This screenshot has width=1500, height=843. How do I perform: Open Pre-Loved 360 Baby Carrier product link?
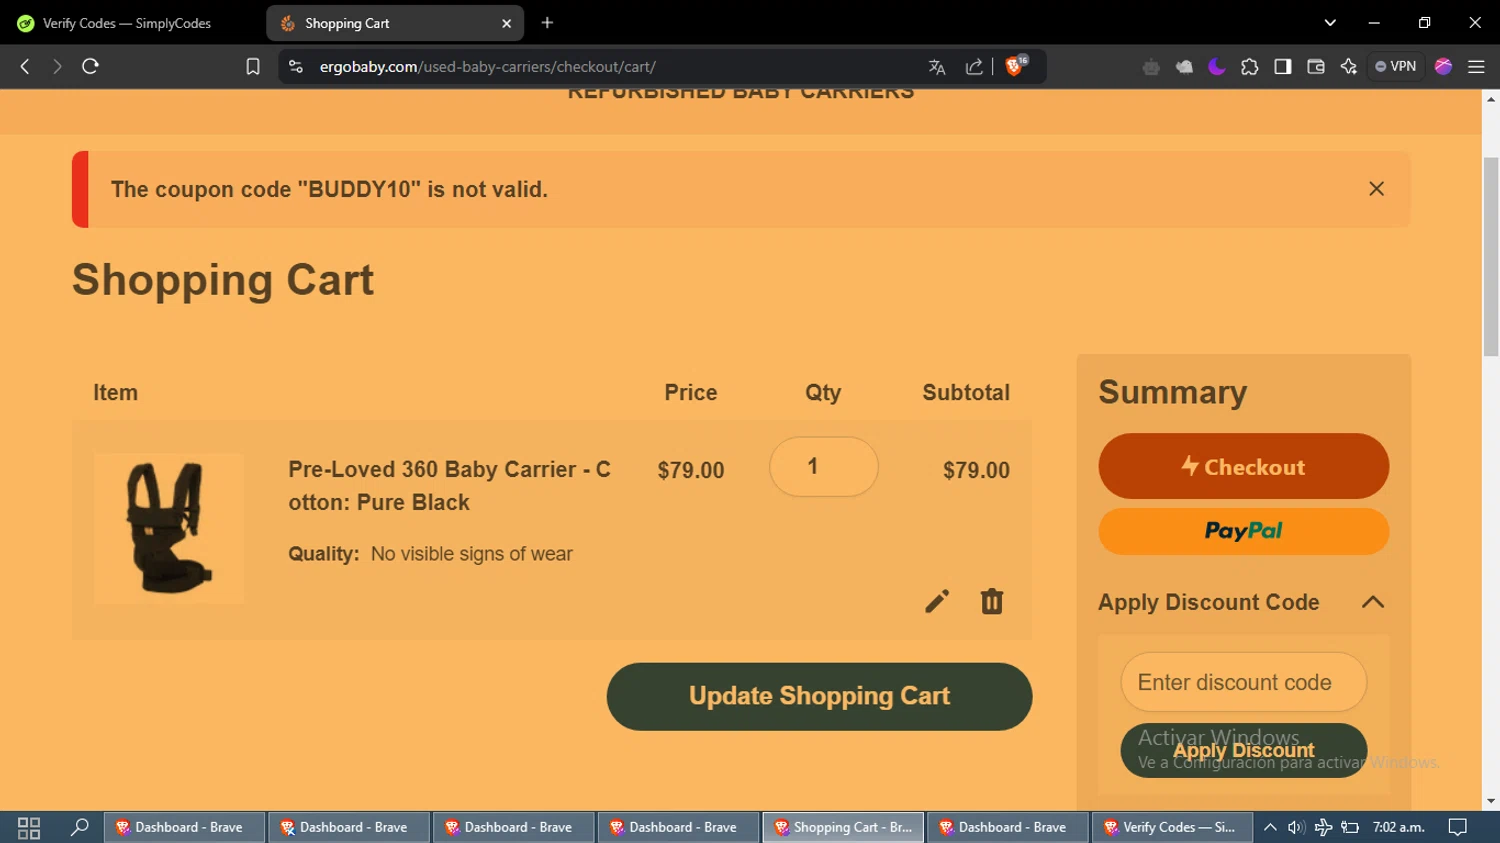[449, 486]
